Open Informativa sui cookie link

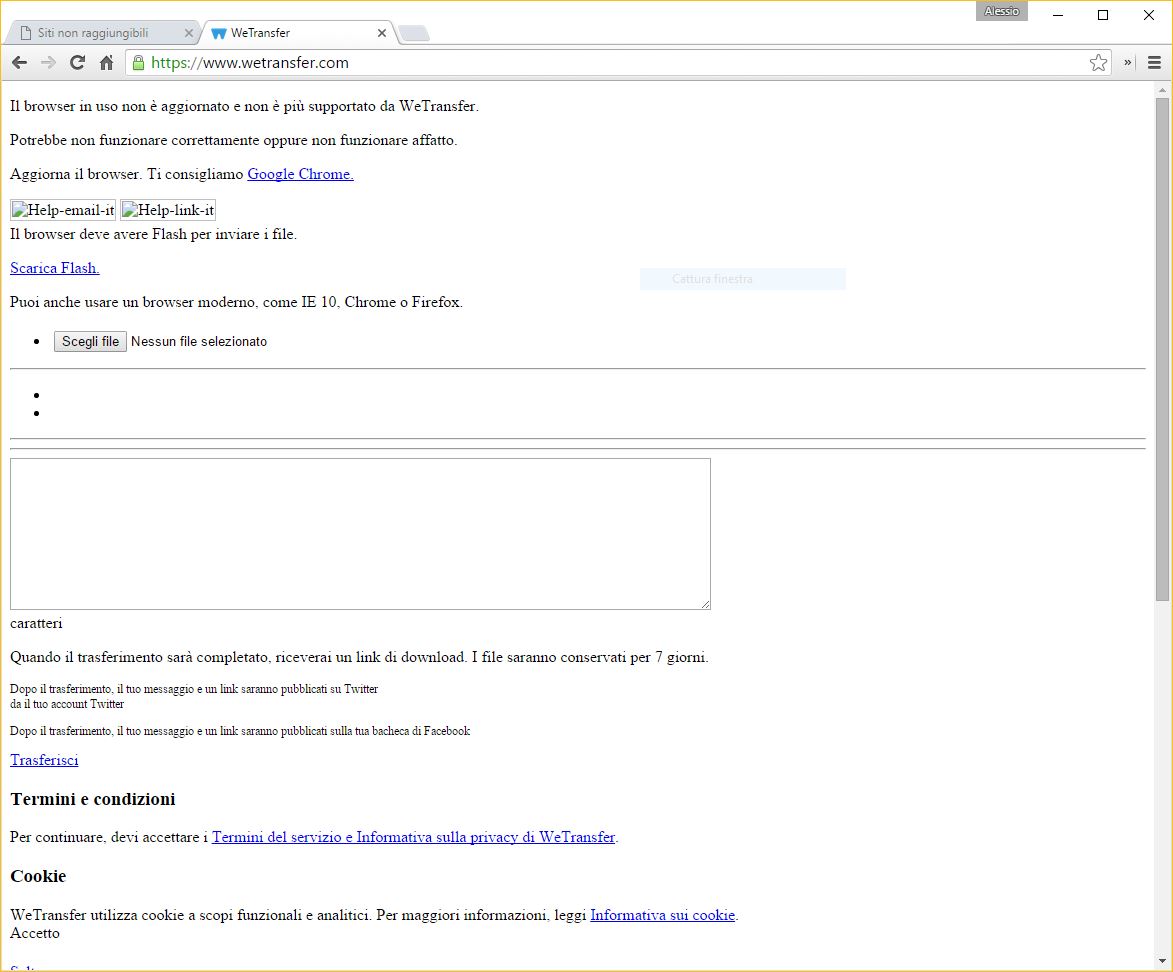pyautogui.click(x=662, y=915)
